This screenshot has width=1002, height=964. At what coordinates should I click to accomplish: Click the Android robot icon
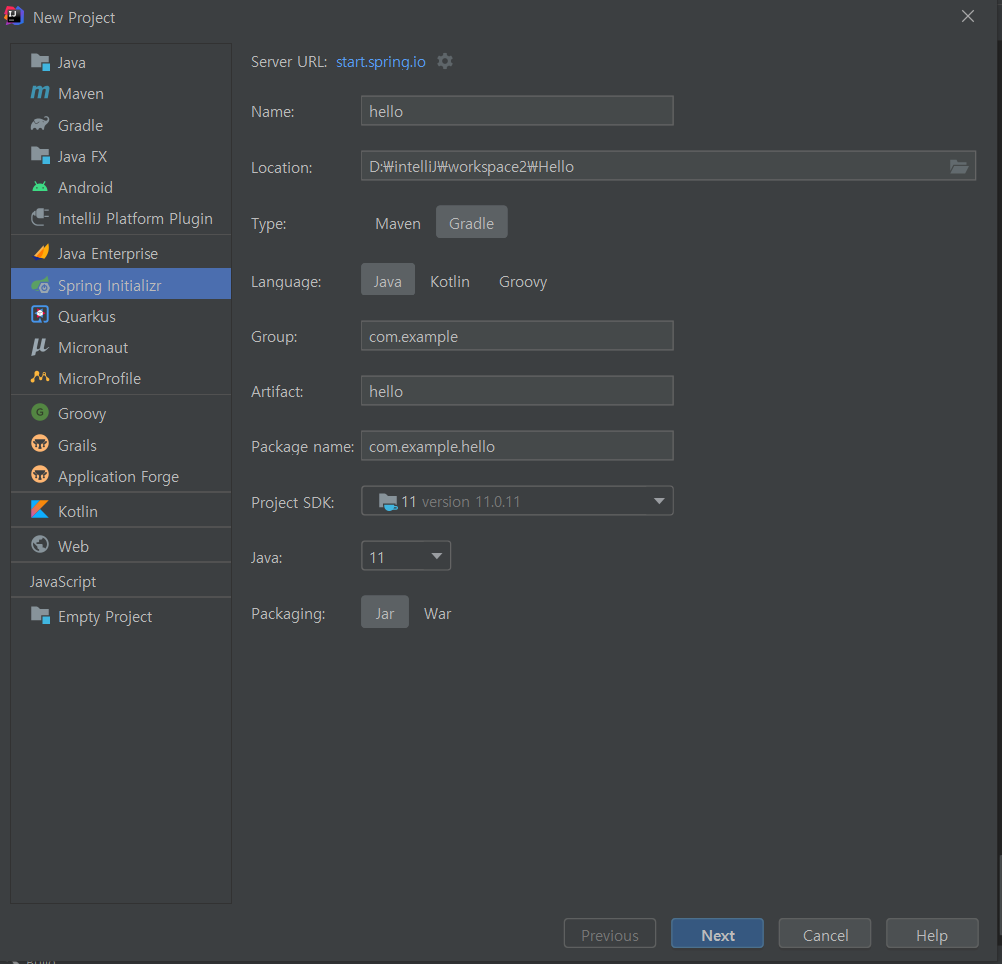[x=40, y=187]
